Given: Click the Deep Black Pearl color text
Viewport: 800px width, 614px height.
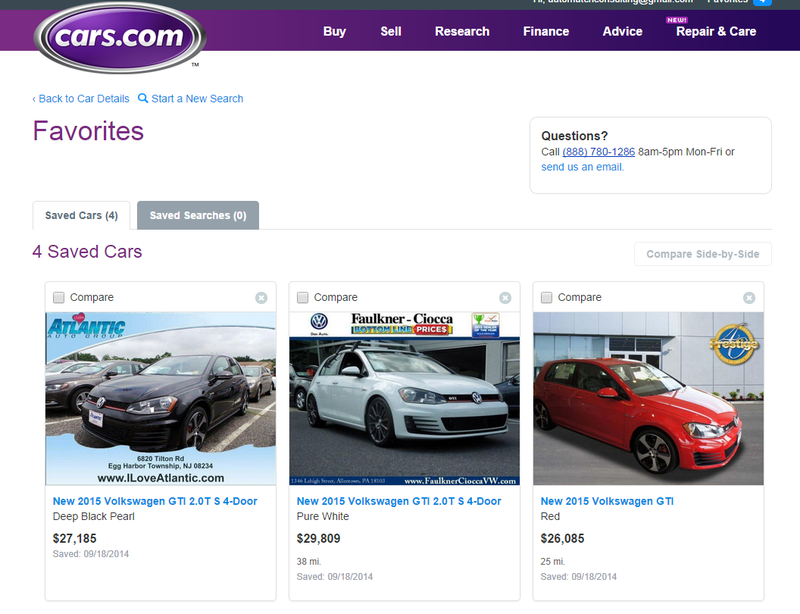Looking at the screenshot, I should pyautogui.click(x=94, y=517).
